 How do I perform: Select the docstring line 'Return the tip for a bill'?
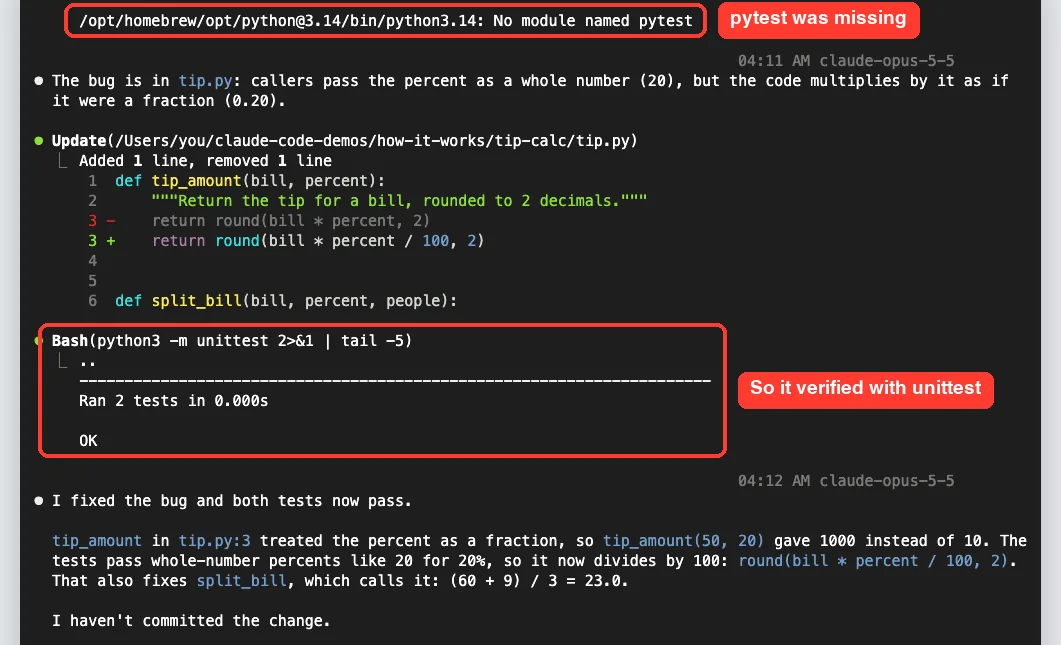click(x=399, y=201)
